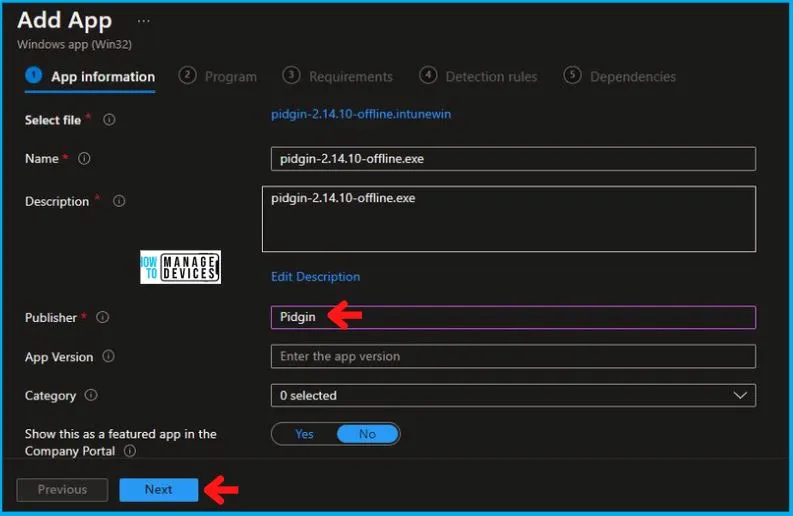This screenshot has width=793, height=516.
Task: Click into the App Version field
Action: pyautogui.click(x=513, y=357)
